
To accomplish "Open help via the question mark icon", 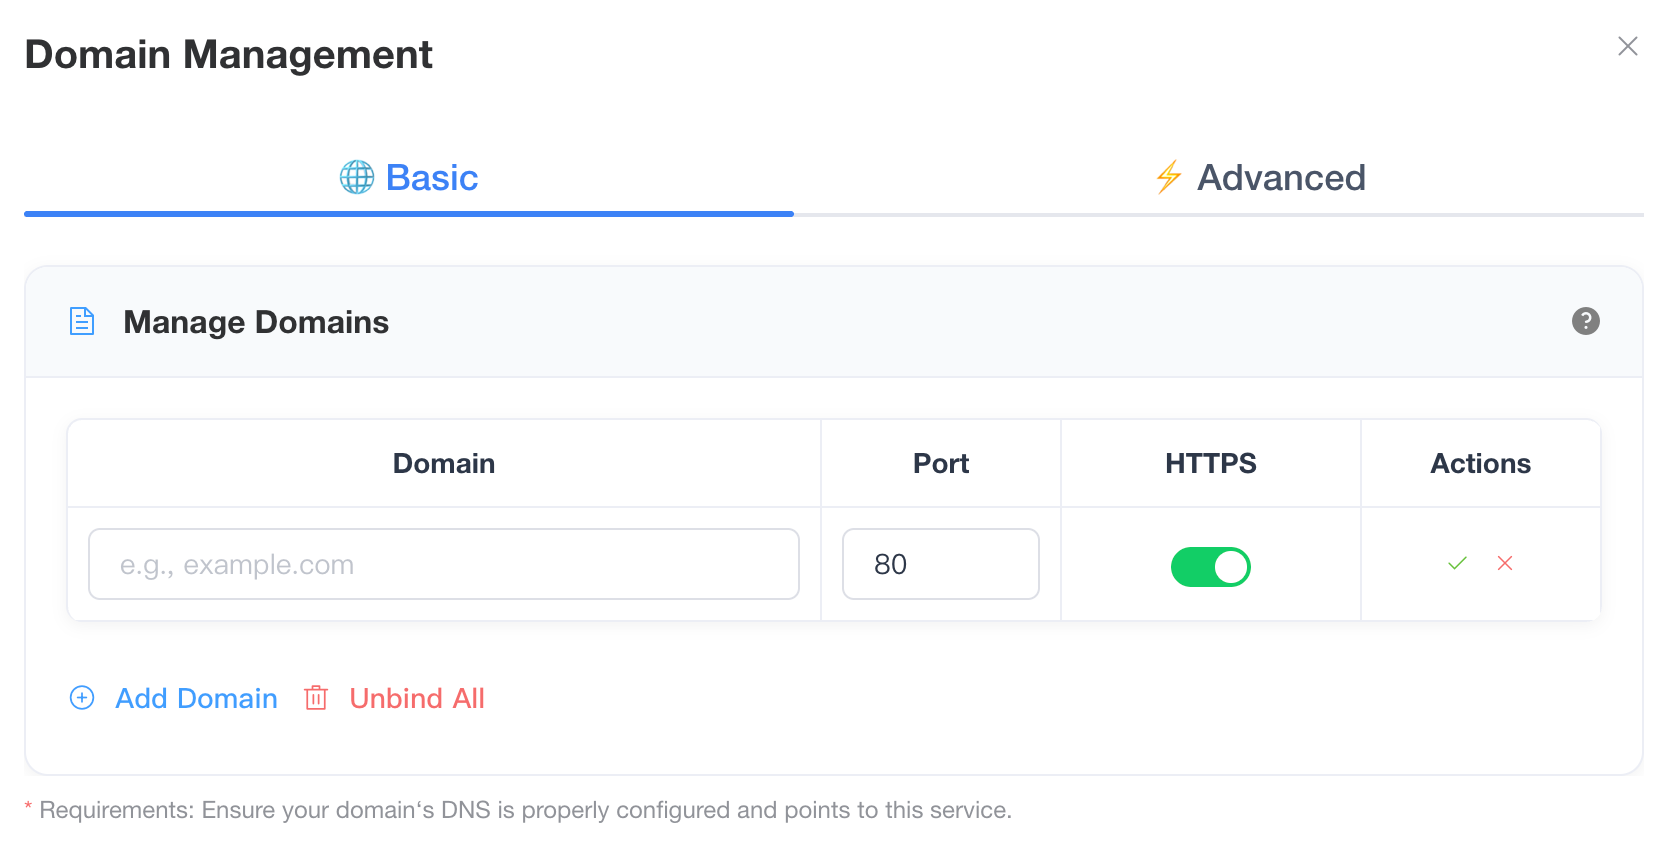I will click(x=1585, y=321).
